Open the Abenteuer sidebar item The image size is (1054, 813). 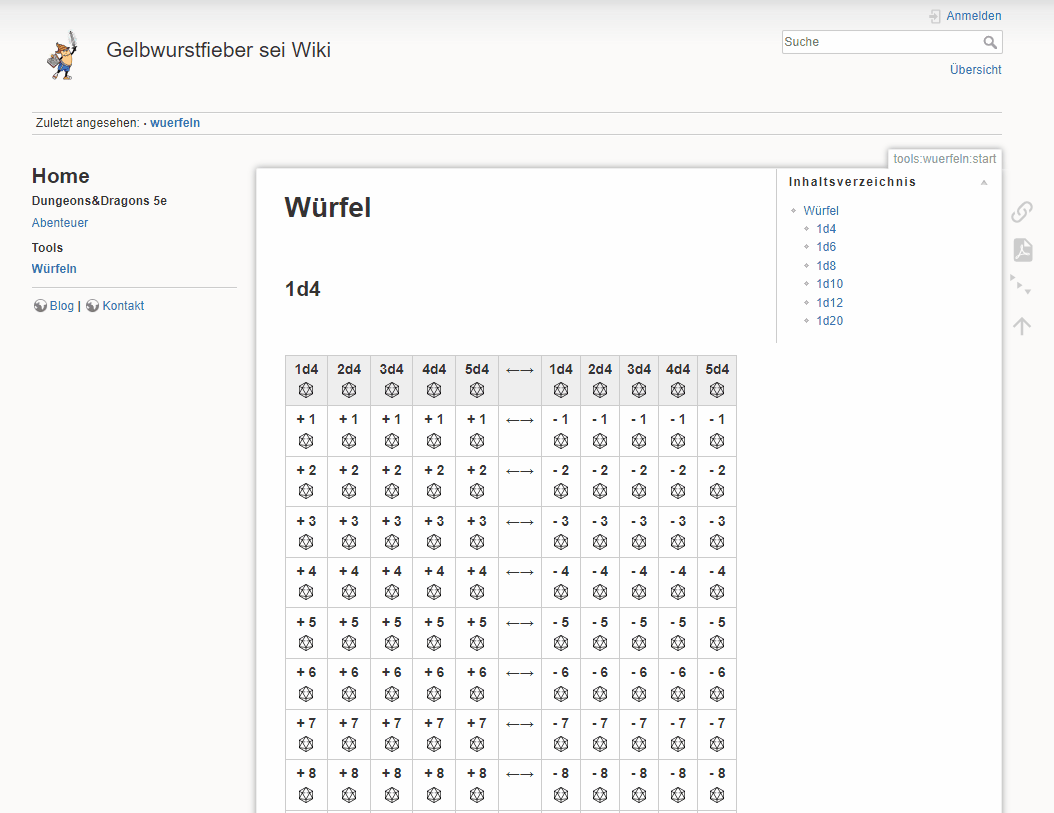(60, 223)
